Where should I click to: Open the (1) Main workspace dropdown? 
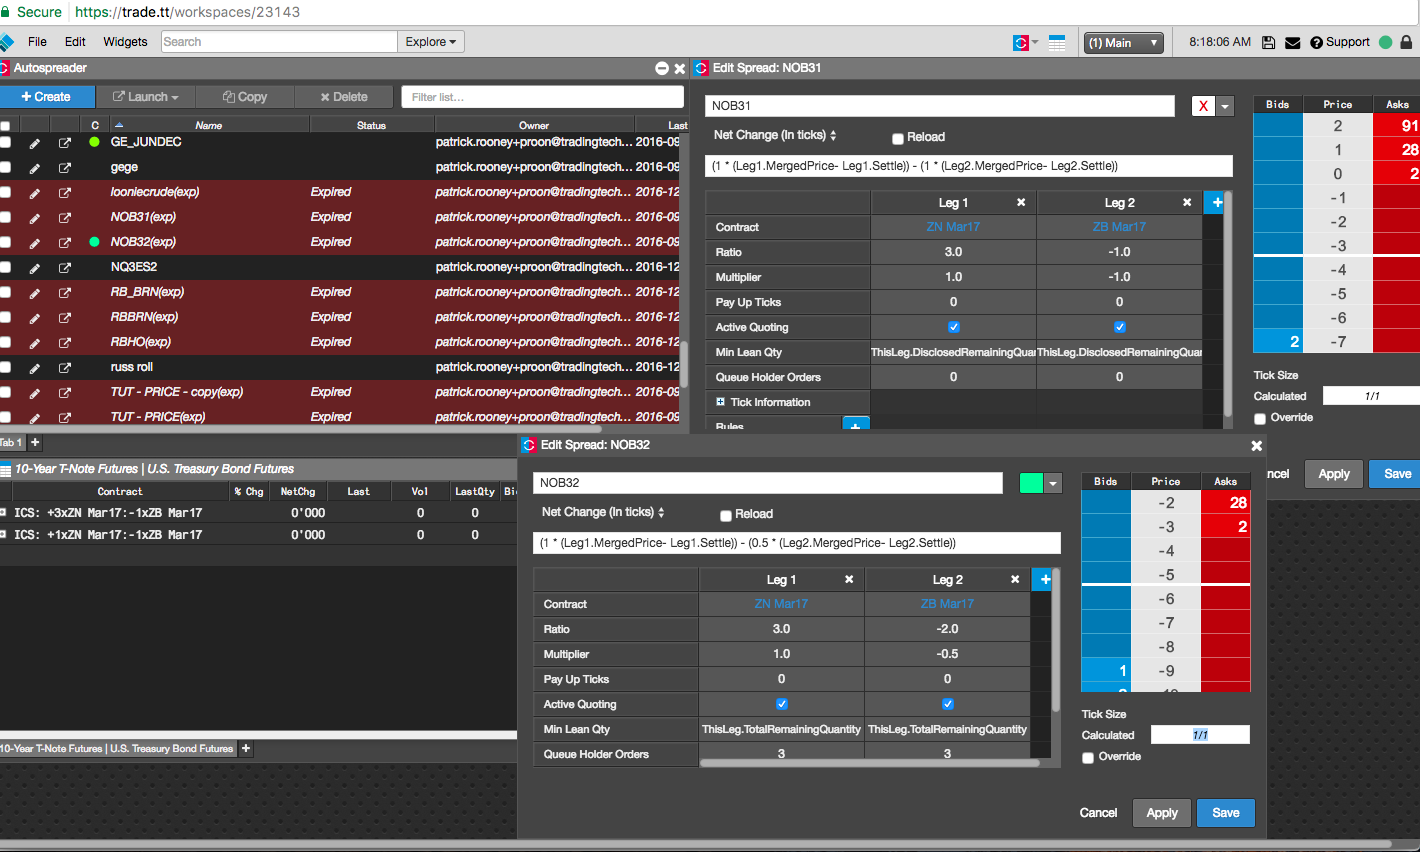pos(1124,43)
